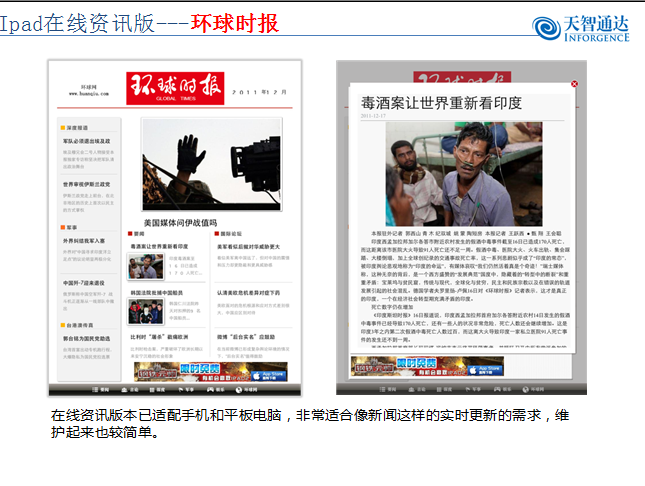
Task: Tap the dimmed list-icon tab behind article popup
Action: 388,389
